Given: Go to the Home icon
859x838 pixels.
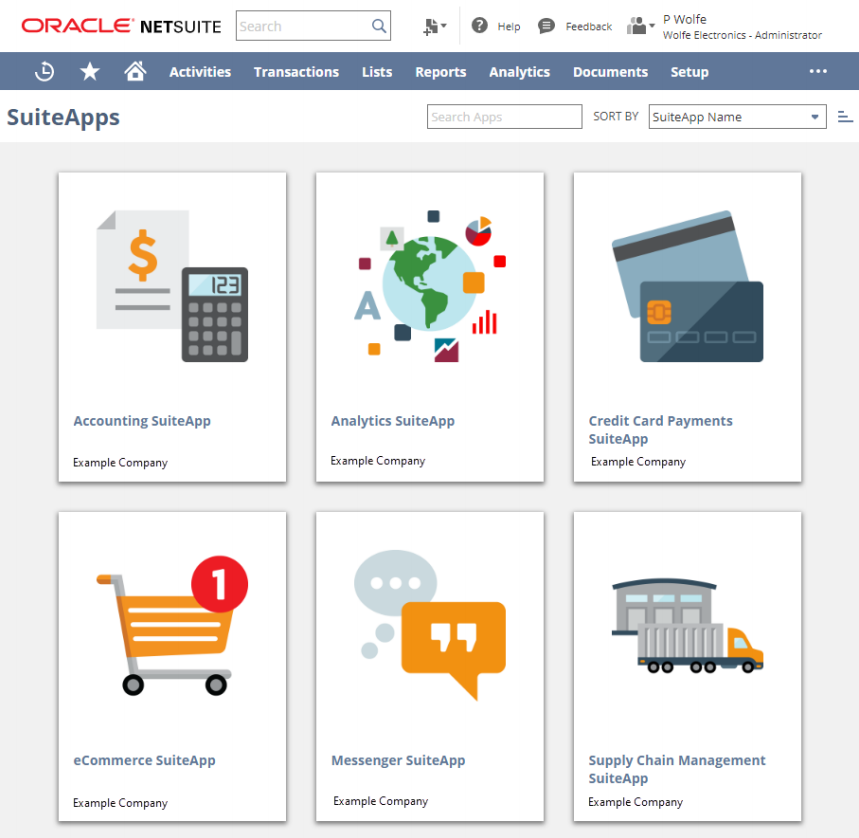Looking at the screenshot, I should click(135, 72).
